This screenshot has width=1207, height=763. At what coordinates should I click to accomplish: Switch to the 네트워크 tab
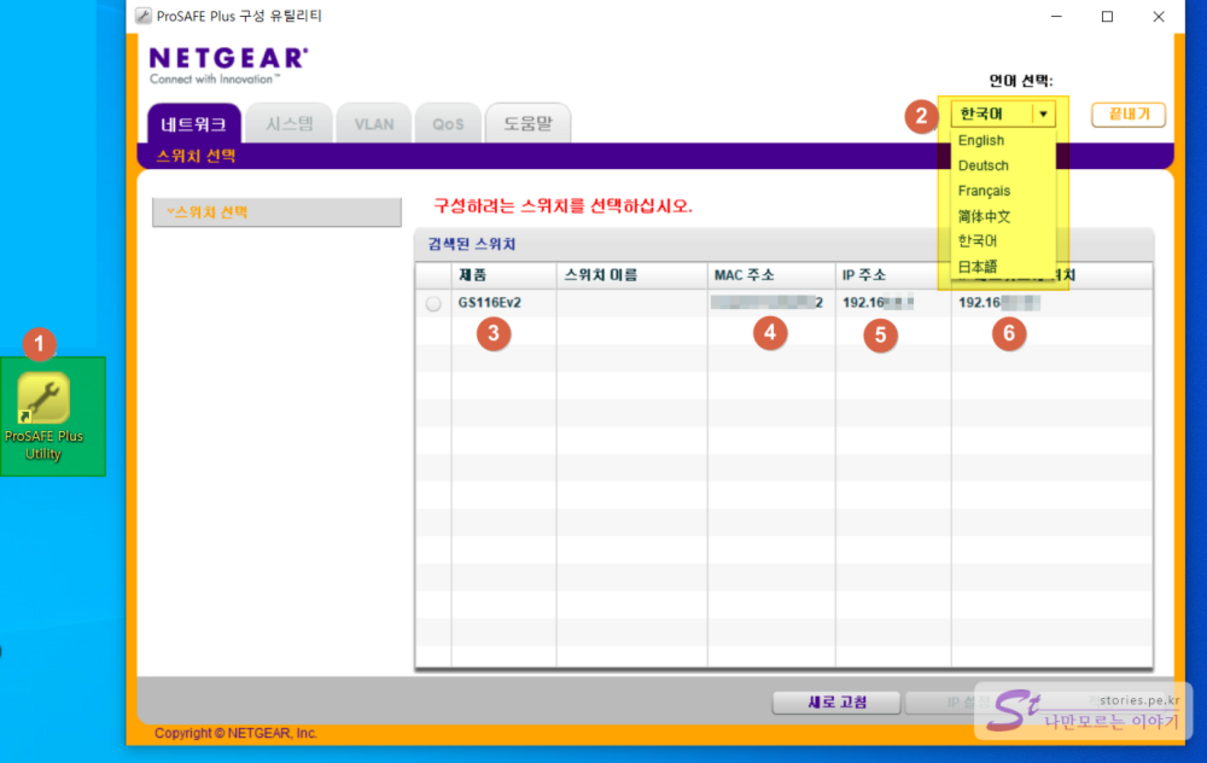[194, 125]
